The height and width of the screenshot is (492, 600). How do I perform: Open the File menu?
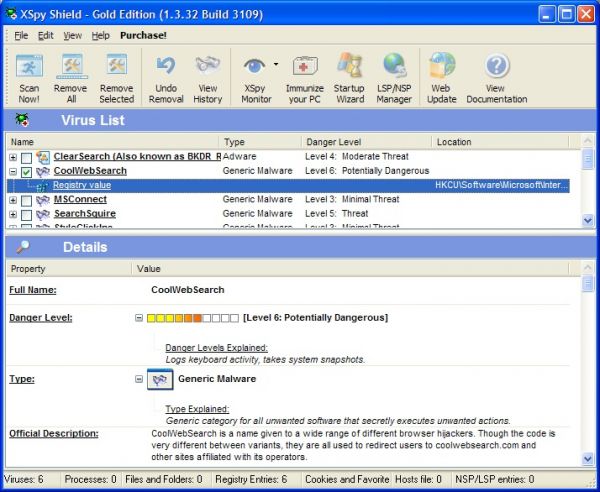21,35
